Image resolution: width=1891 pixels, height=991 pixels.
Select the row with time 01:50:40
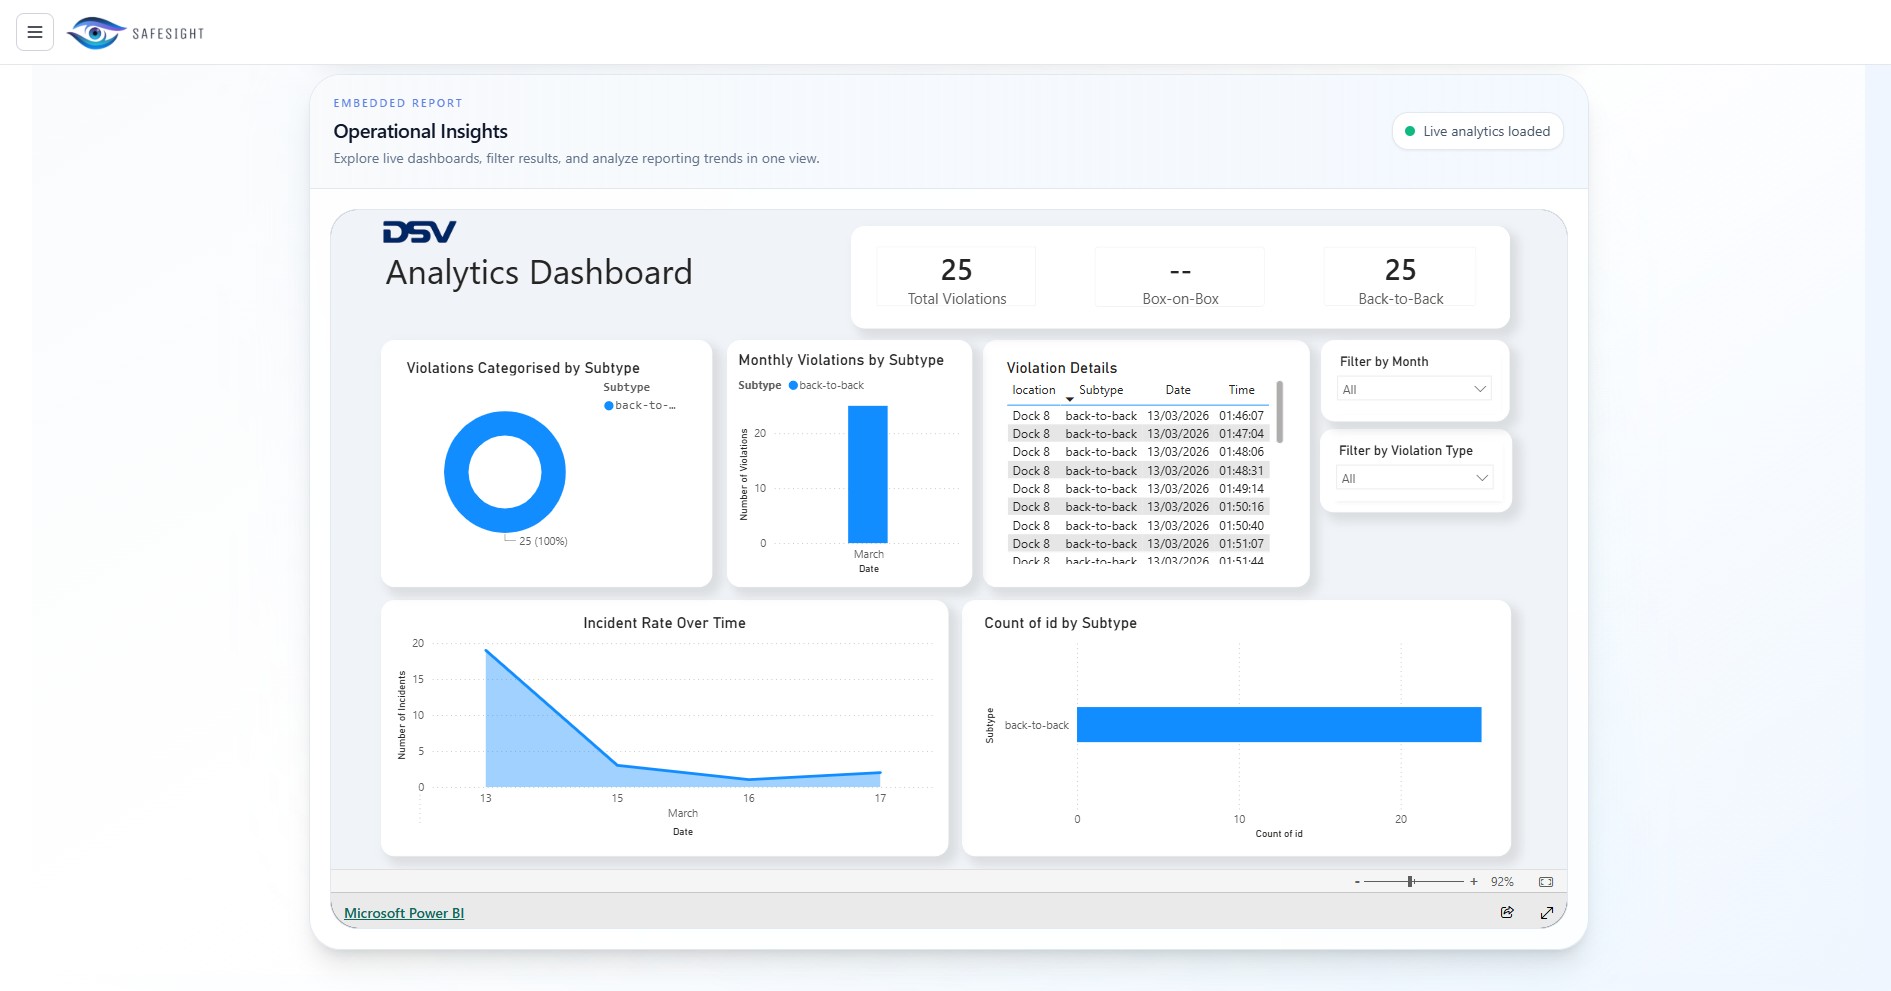click(x=1138, y=526)
